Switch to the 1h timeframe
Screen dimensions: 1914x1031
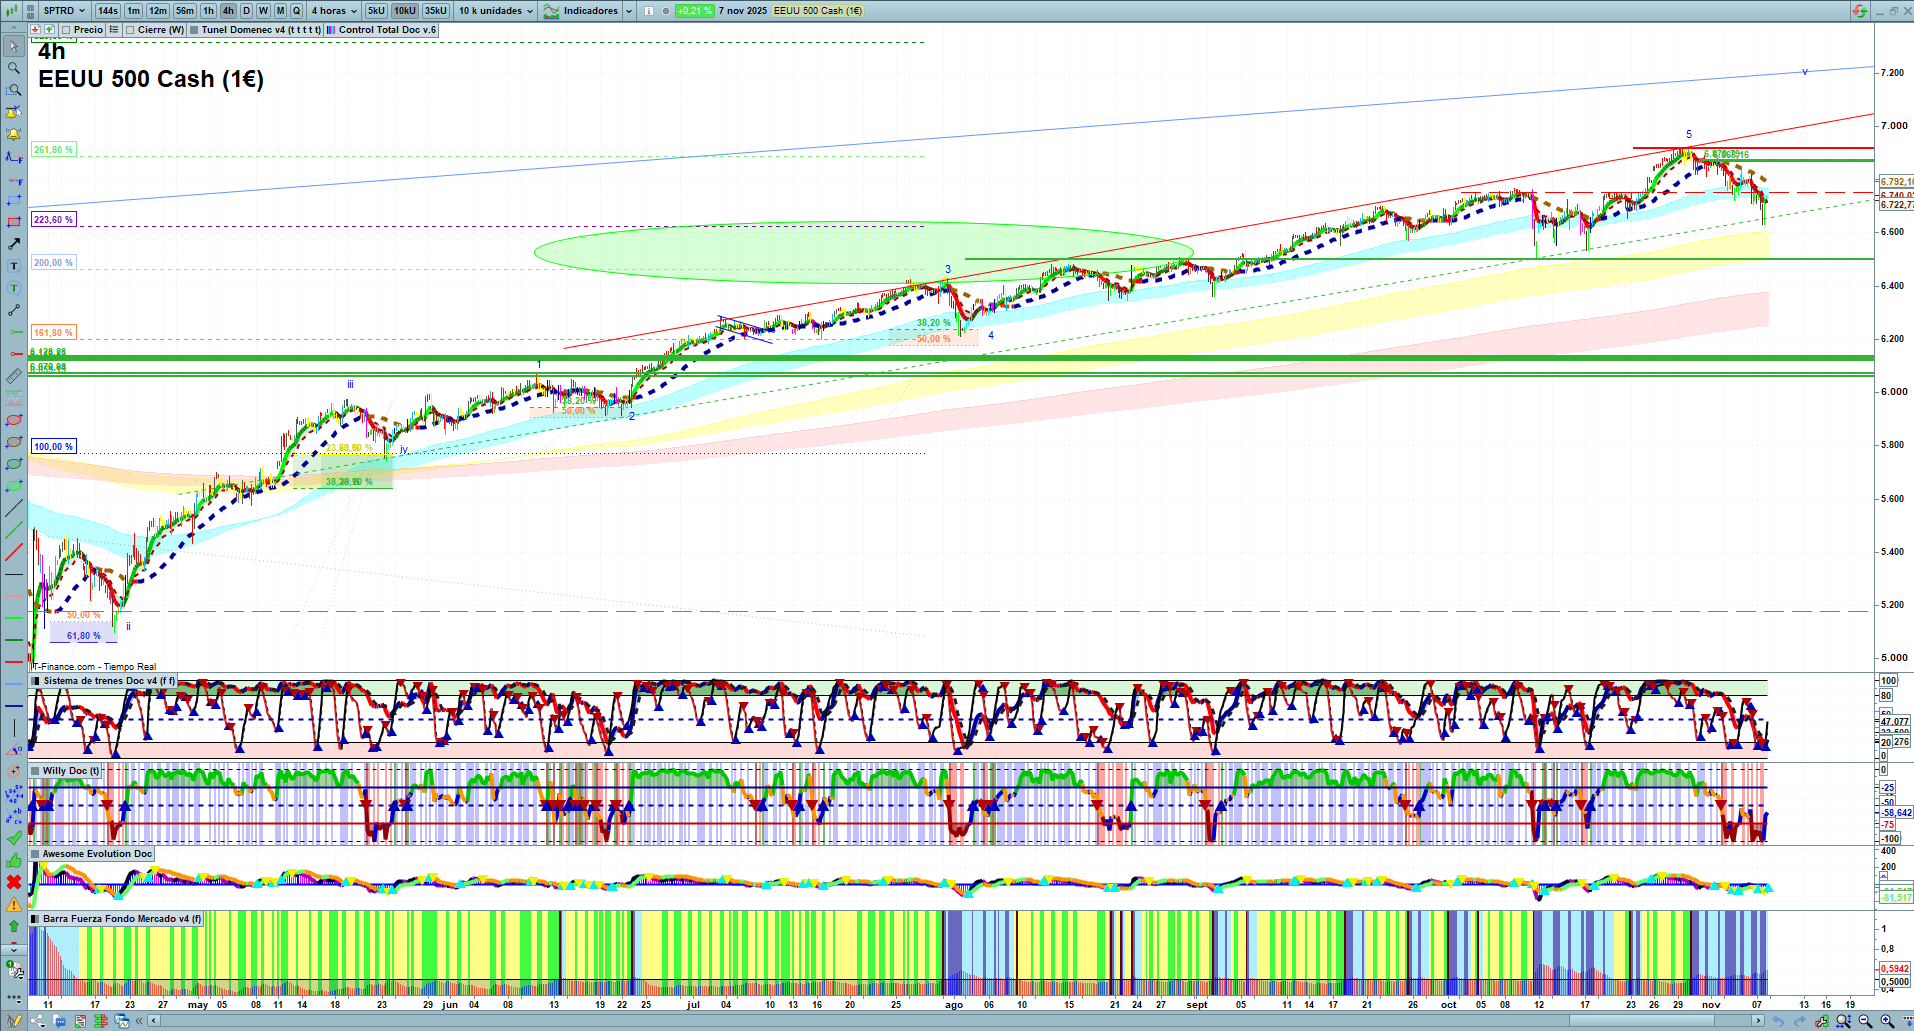click(208, 11)
